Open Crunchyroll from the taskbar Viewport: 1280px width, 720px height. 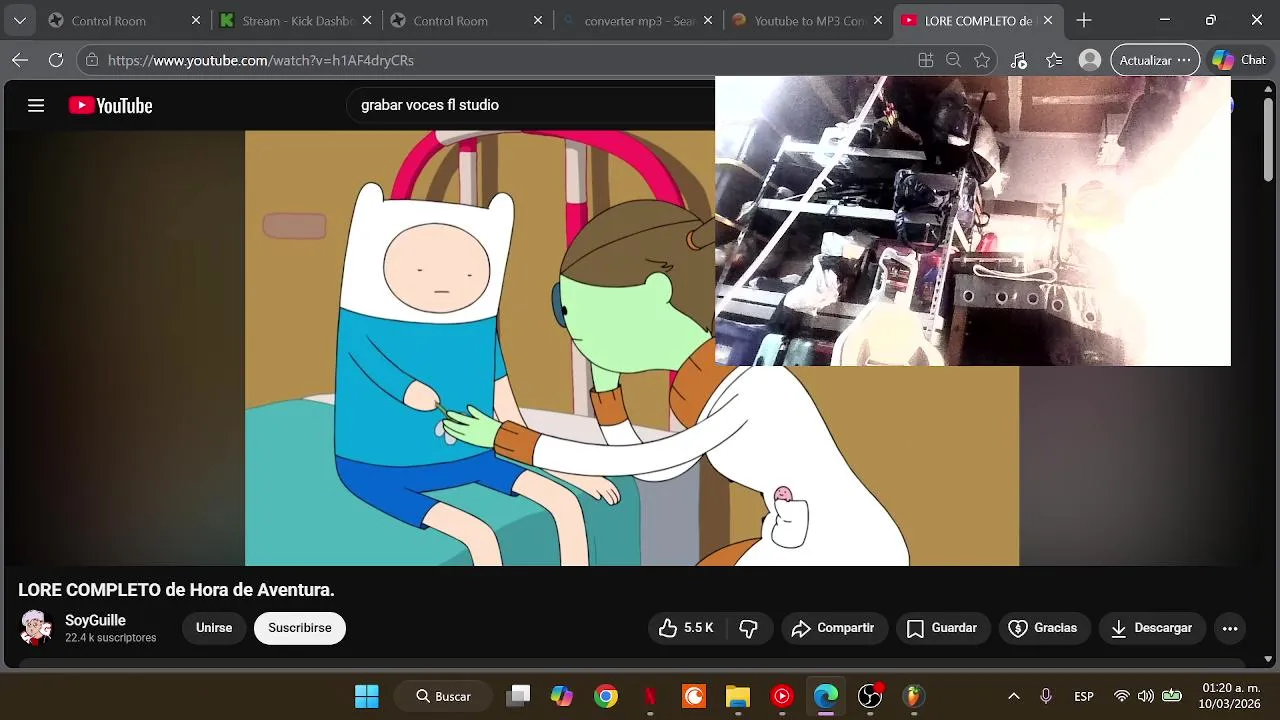pos(694,696)
